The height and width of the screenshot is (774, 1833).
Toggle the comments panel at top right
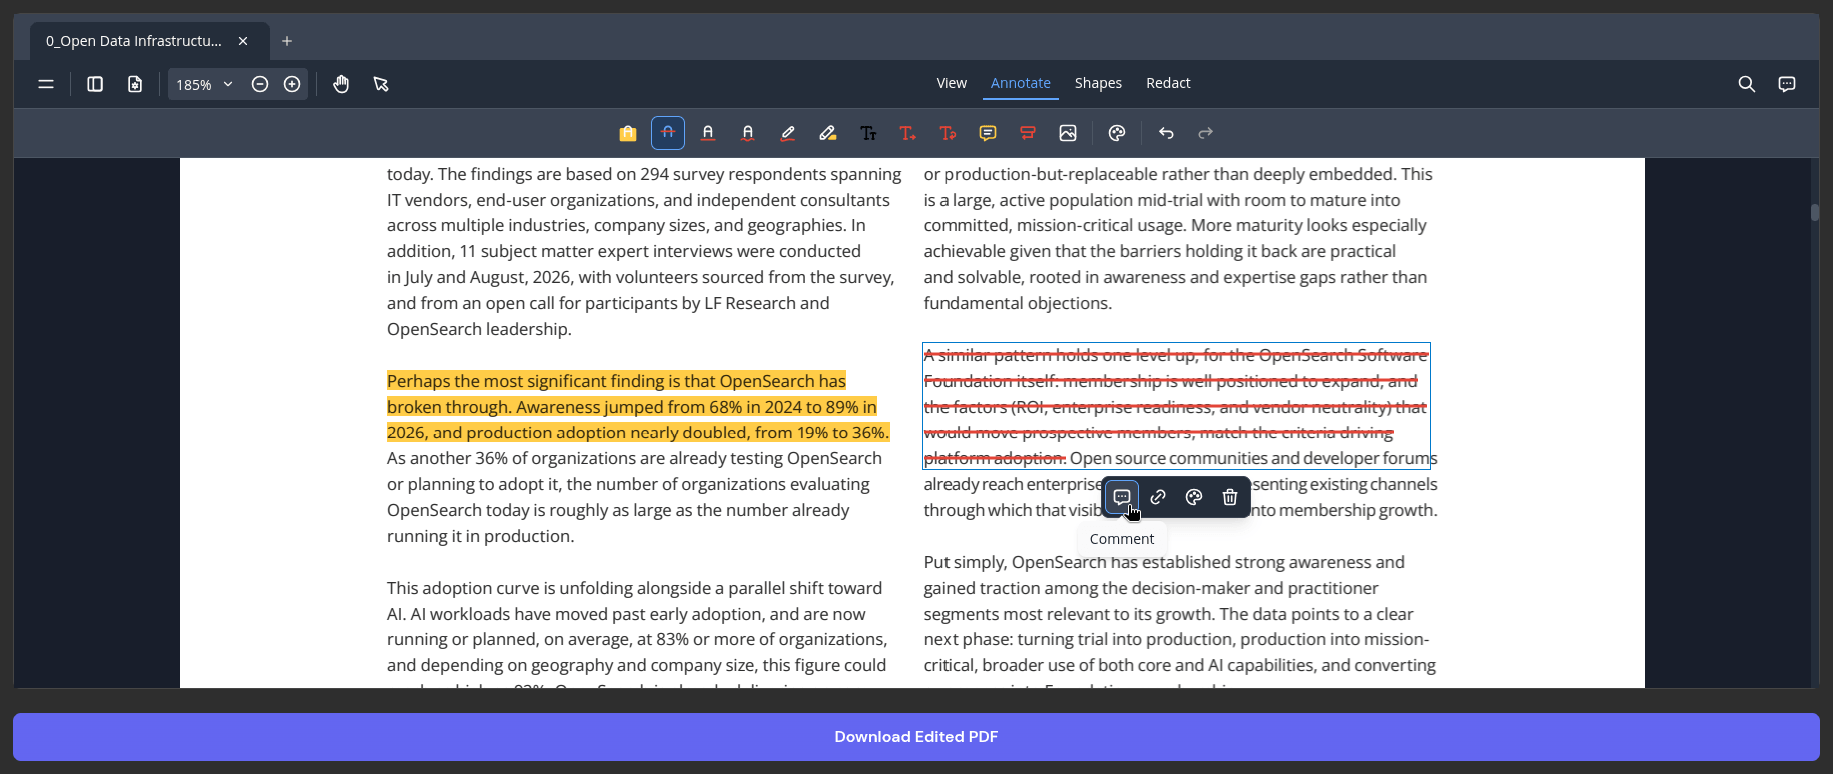[1787, 84]
